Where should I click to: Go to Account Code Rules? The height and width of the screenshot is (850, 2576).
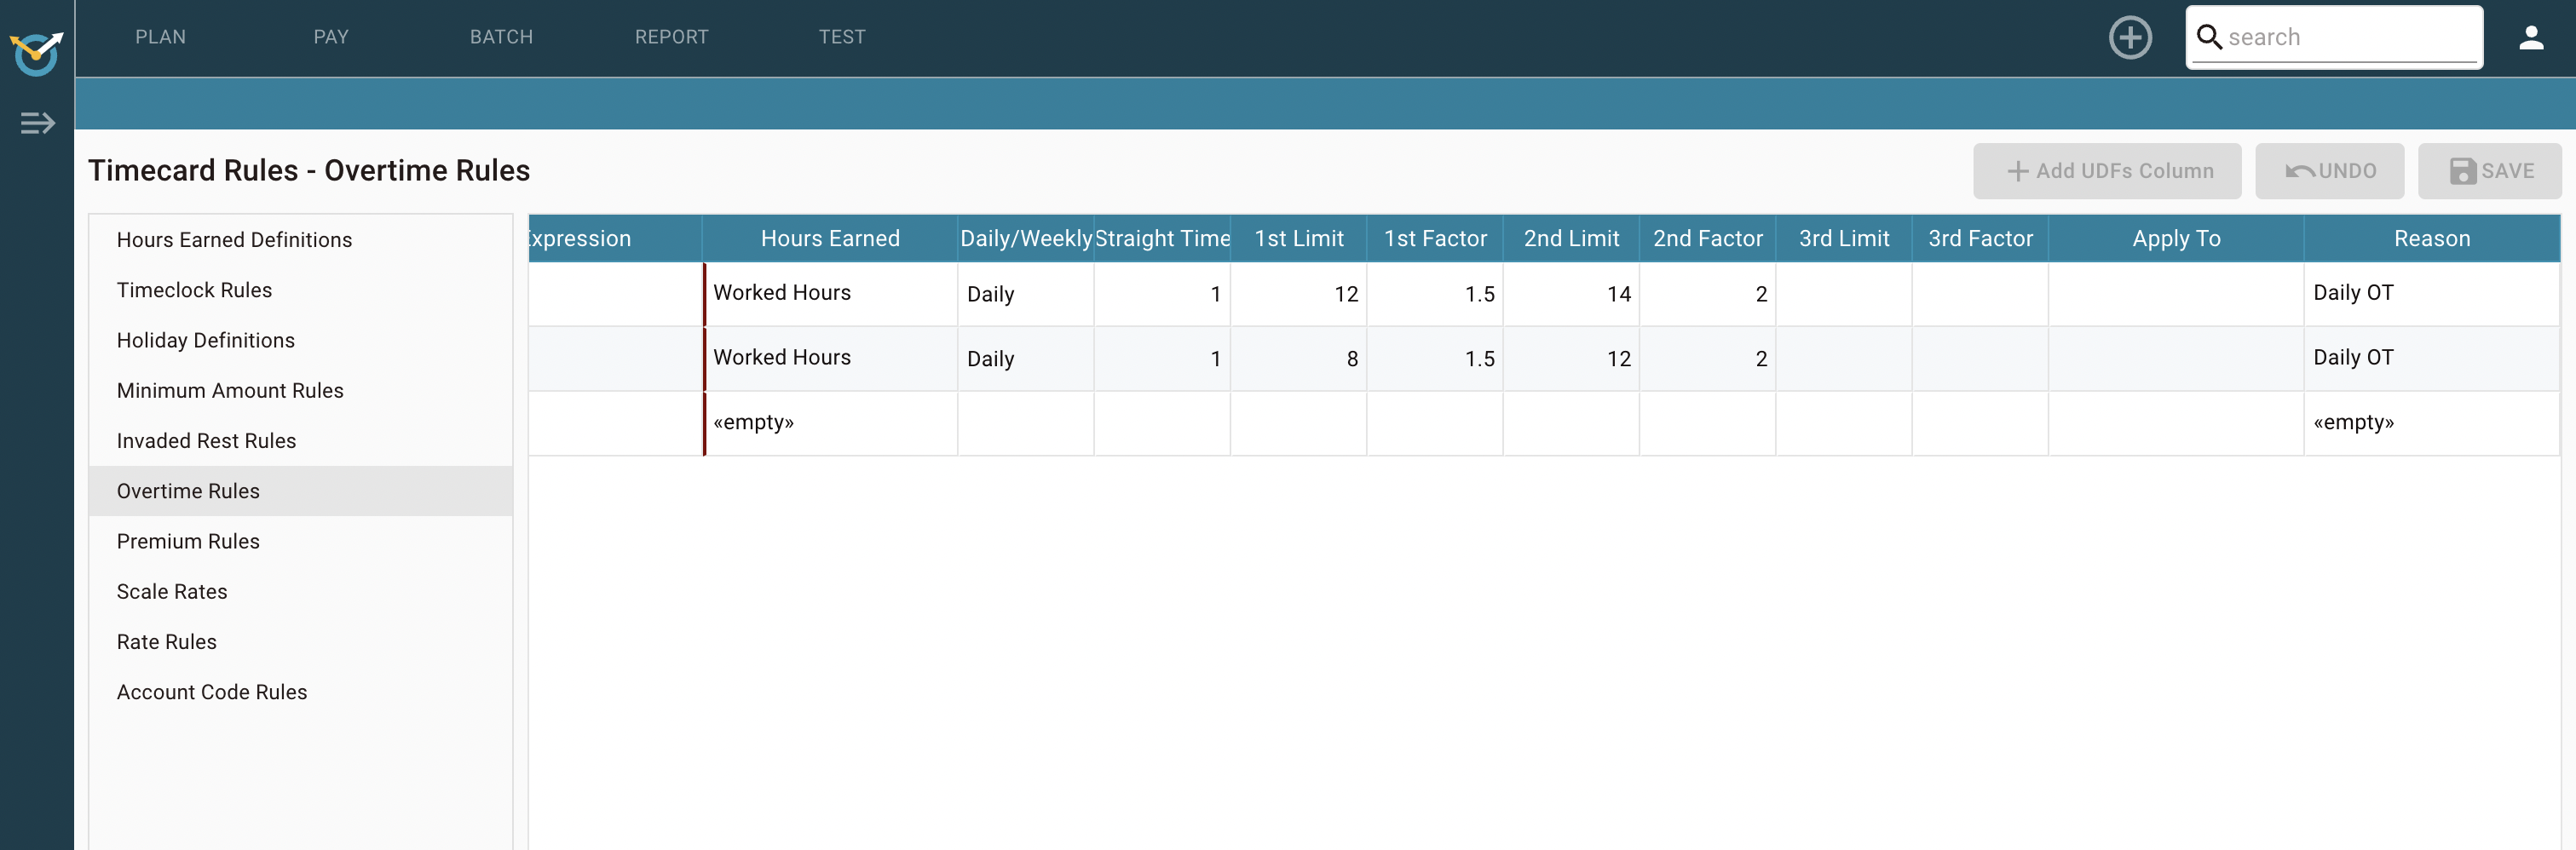point(212,692)
